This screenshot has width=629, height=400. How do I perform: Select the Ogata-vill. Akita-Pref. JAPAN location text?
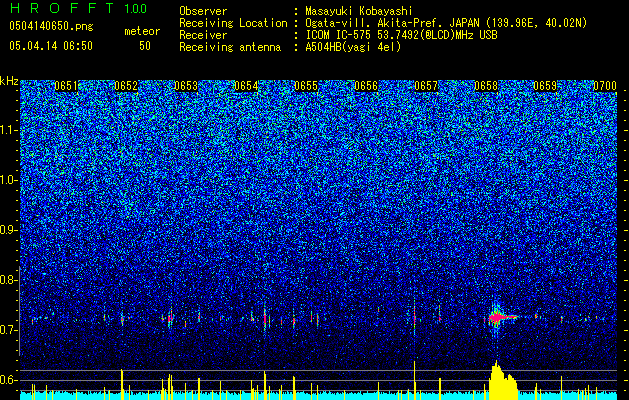446,23
